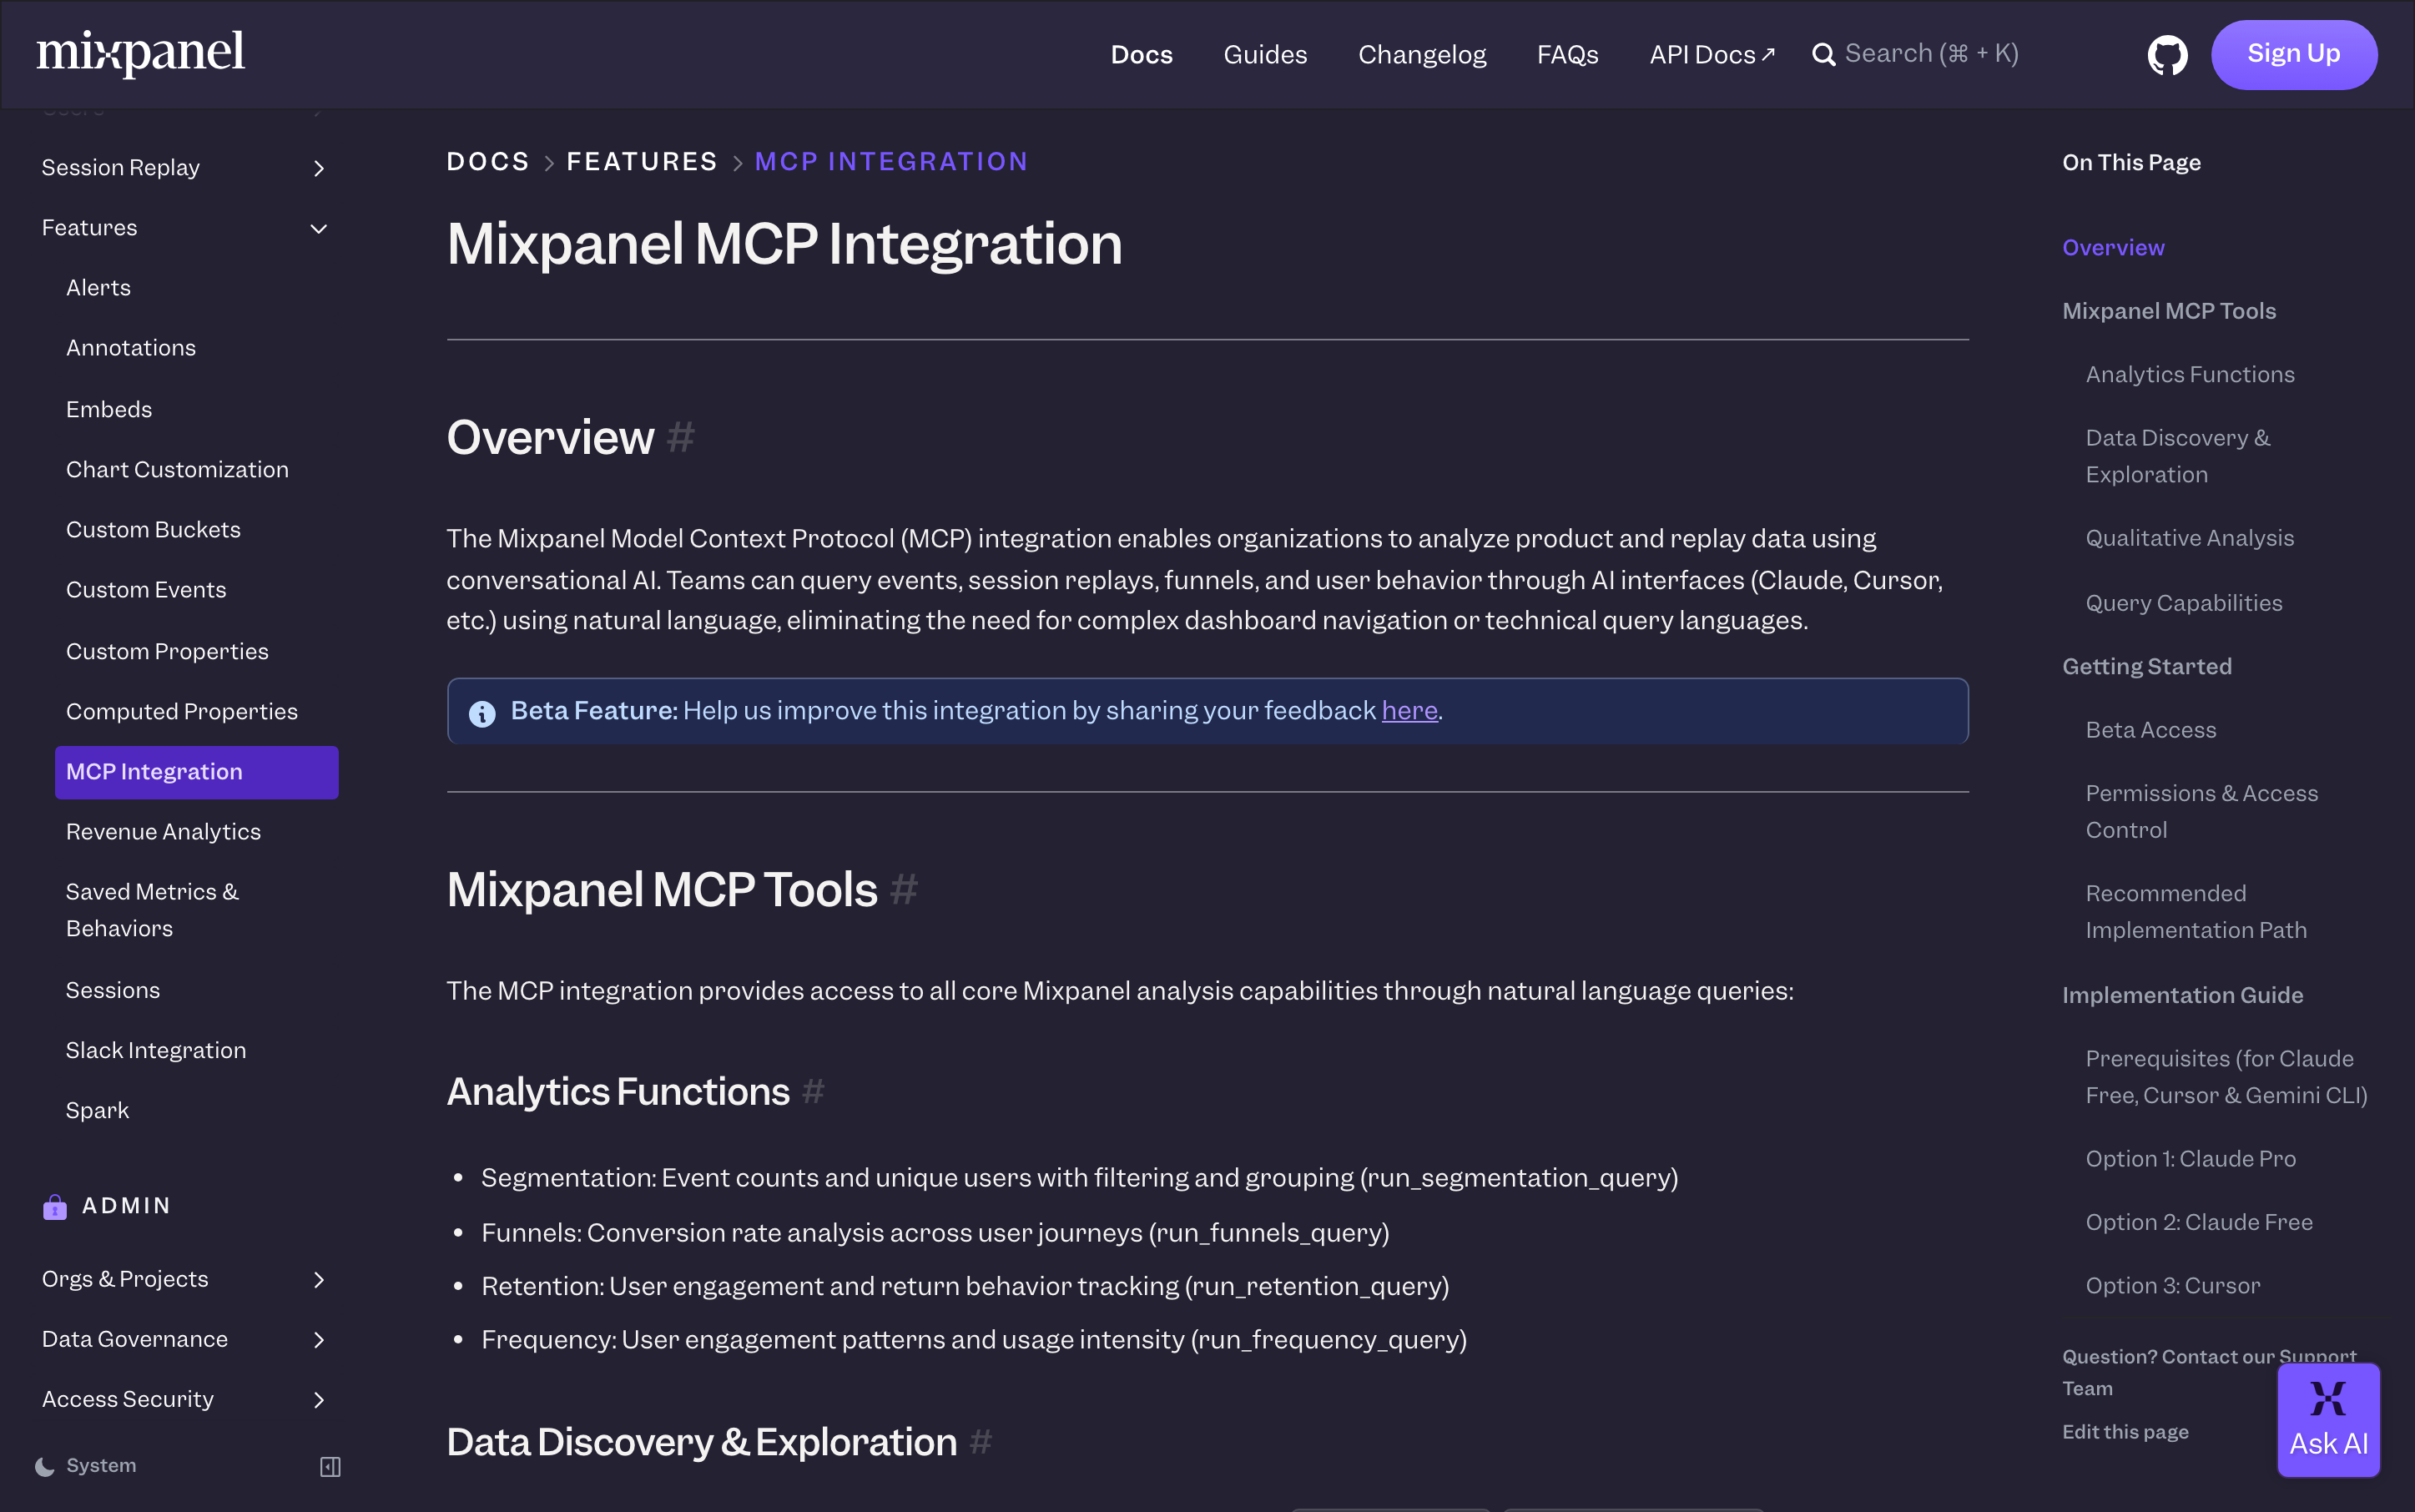Expand the Access Security section
Viewport: 2415px width, 1512px height.
click(x=319, y=1400)
